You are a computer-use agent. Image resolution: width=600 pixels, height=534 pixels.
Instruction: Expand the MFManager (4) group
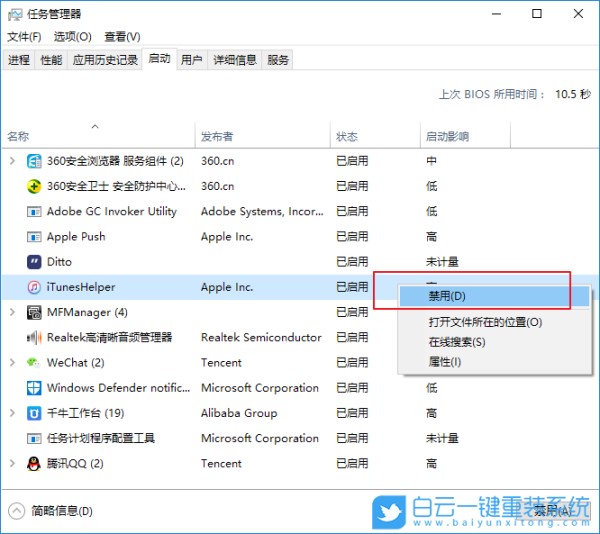pyautogui.click(x=12, y=312)
